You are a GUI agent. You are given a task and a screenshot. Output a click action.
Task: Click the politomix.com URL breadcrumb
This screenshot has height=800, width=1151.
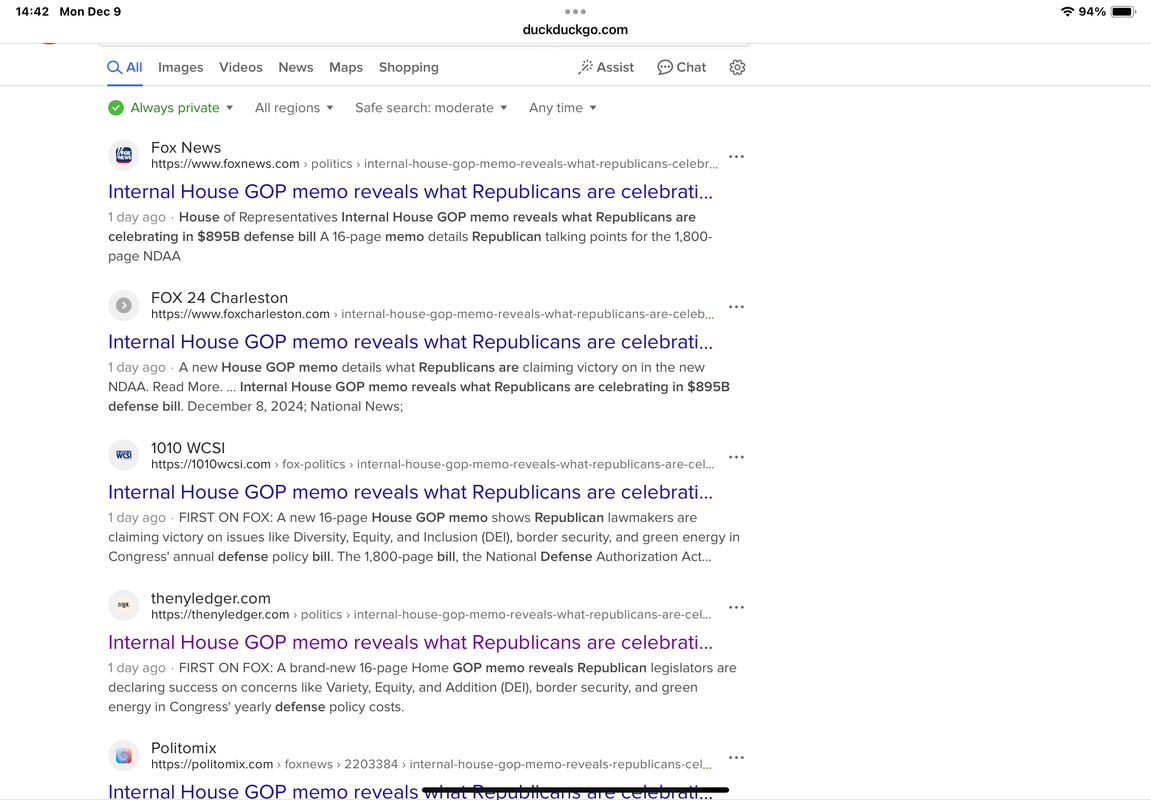[x=431, y=765]
